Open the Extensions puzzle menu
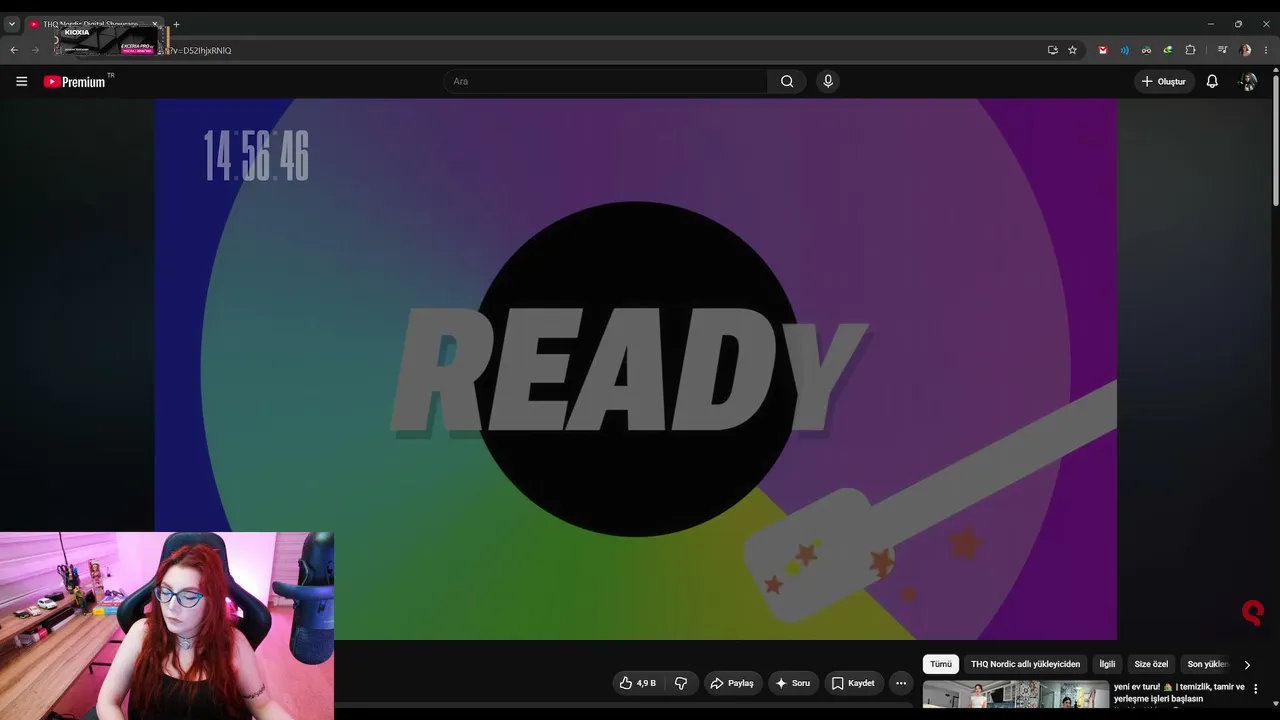The height and width of the screenshot is (720, 1280). pos(1190,50)
